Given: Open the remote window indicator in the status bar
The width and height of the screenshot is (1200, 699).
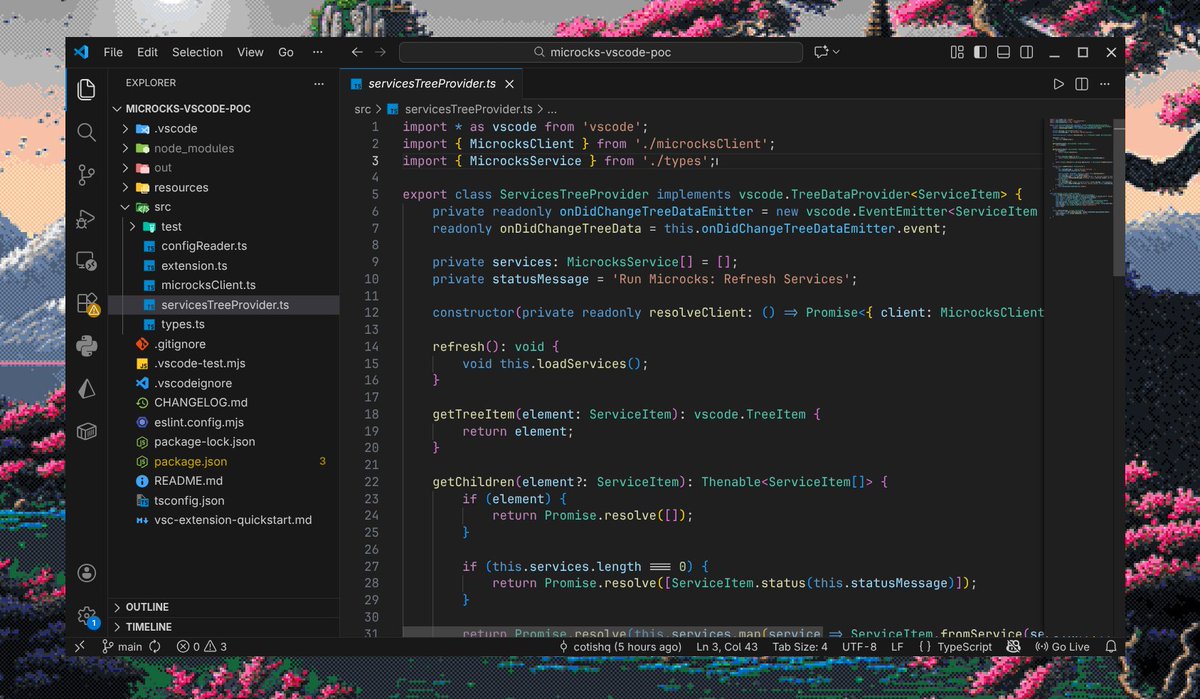Looking at the screenshot, I should coord(81,647).
